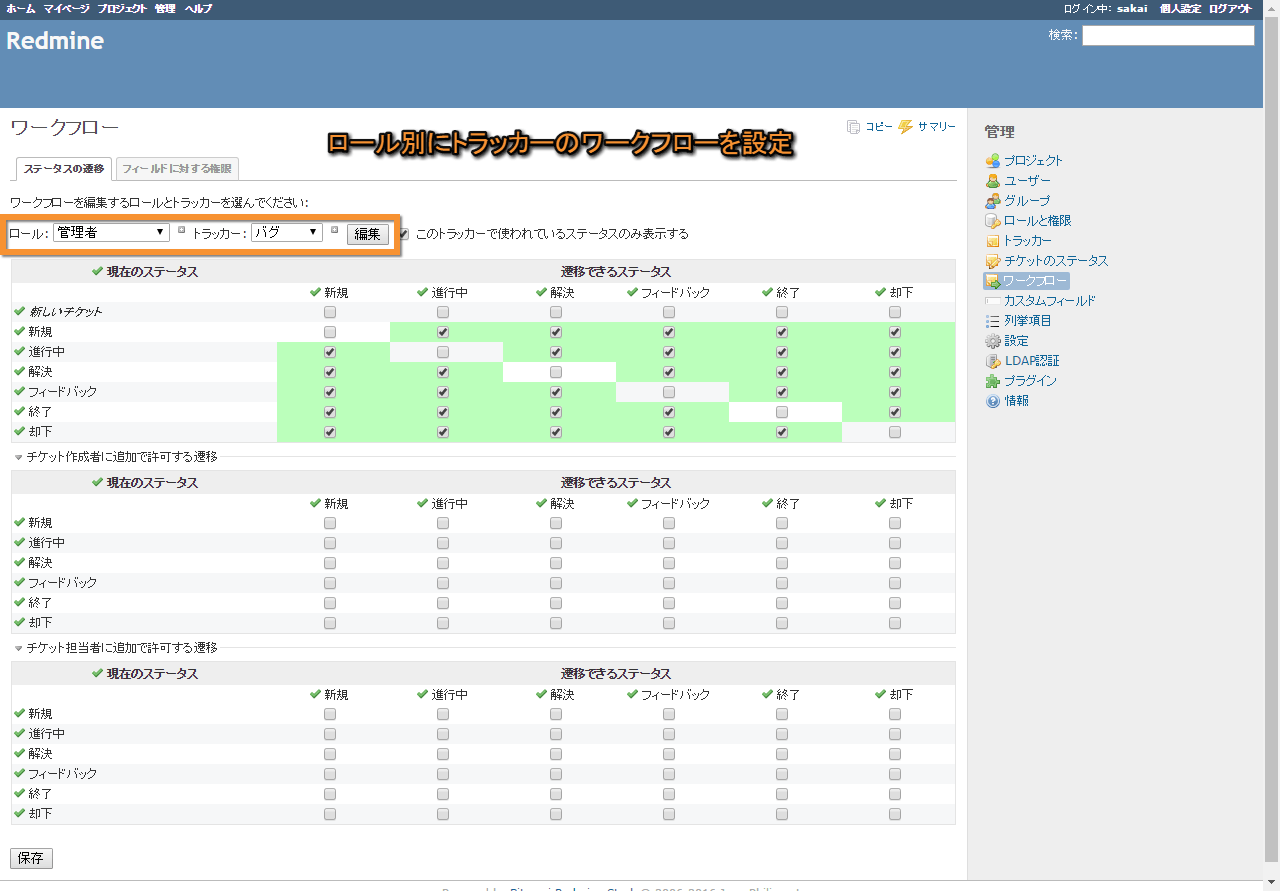This screenshot has width=1280, height=891.
Task: Click the チケットのステータス icon in the sidebar
Action: tap(992, 261)
